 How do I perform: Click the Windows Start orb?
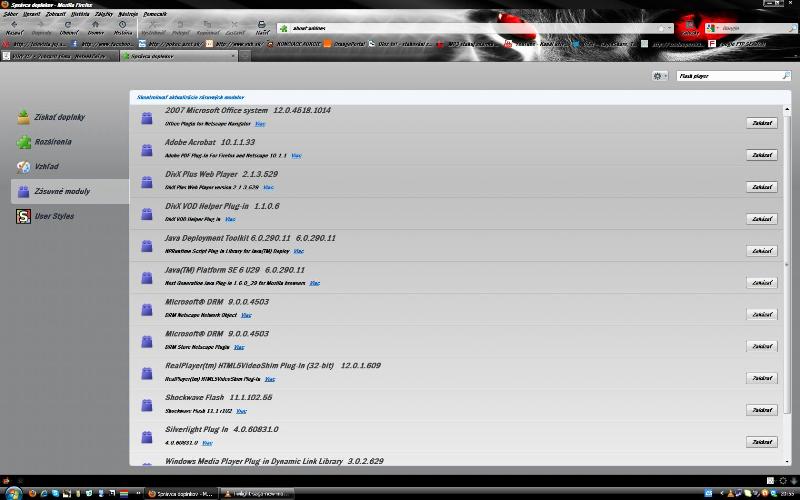point(12,493)
